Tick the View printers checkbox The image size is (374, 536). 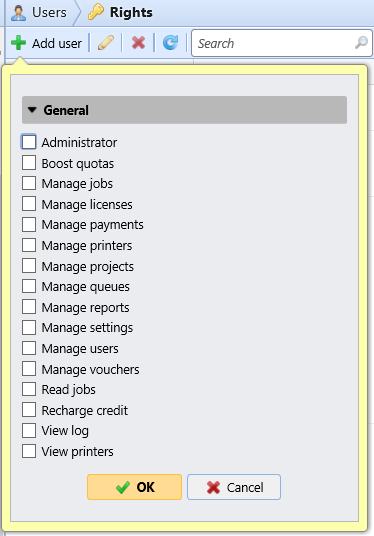(29, 451)
